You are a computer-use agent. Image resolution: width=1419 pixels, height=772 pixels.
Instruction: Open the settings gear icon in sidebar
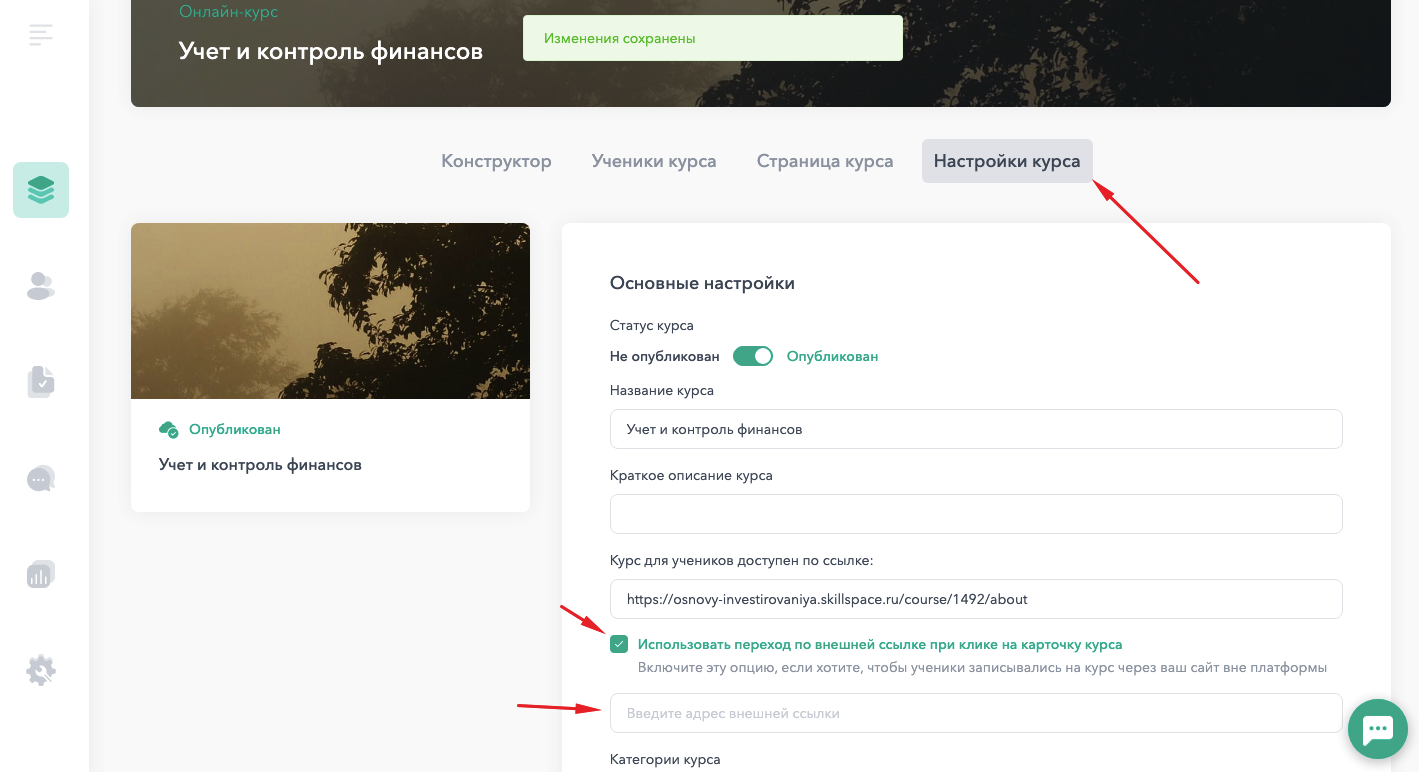click(x=41, y=670)
